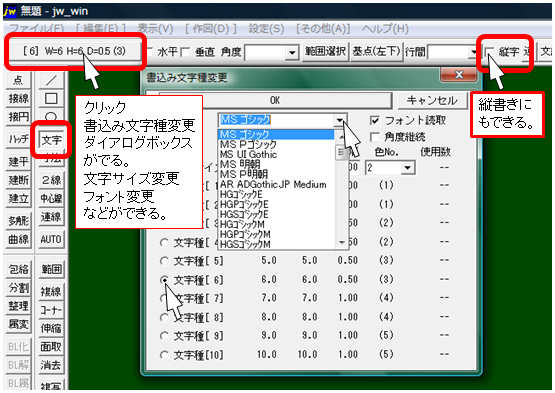555x393 pixels.
Task: Select the AUTO tool button
Action: point(51,239)
